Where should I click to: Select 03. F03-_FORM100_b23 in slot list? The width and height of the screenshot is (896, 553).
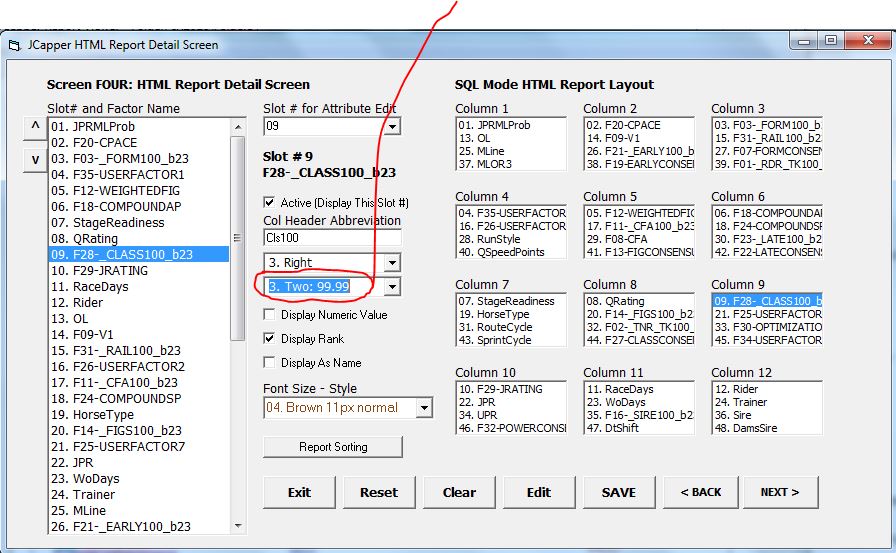point(139,159)
